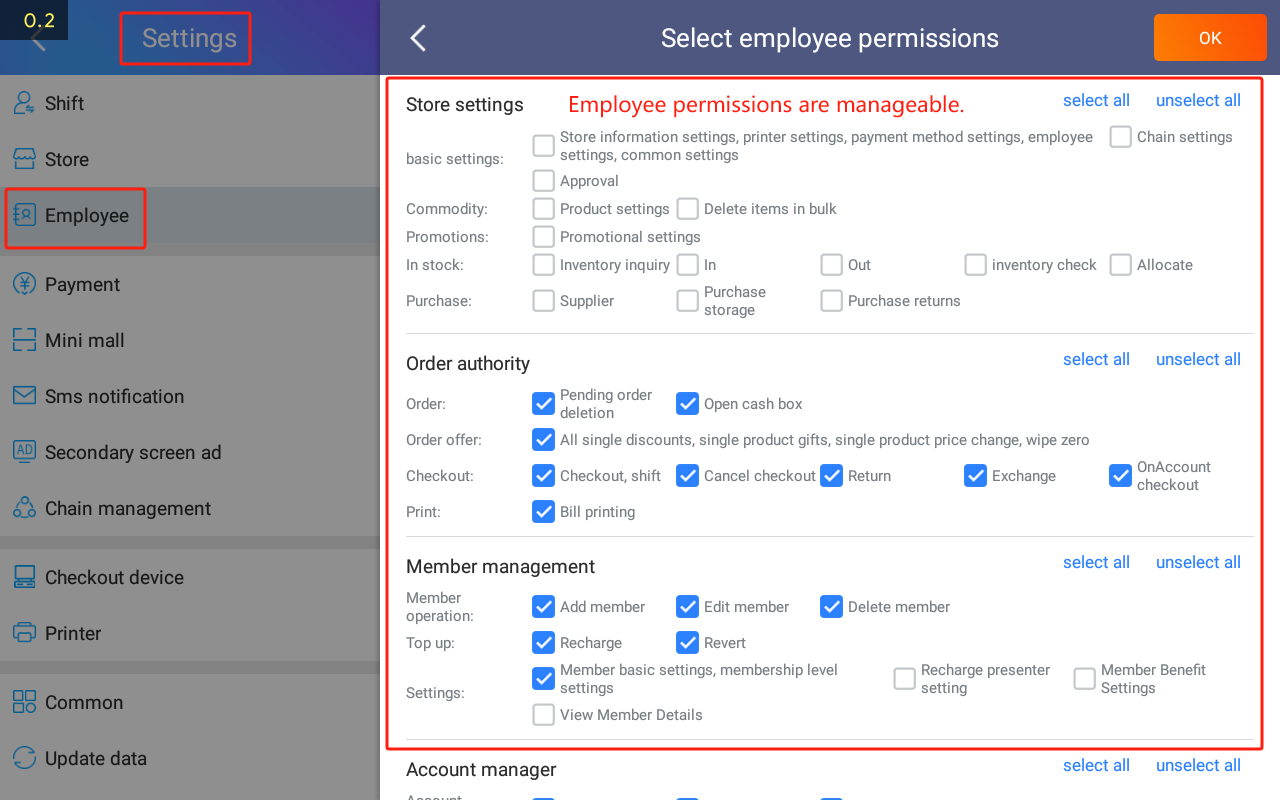This screenshot has height=800, width=1280.
Task: Open the Sms notification envelope icon
Action: pyautogui.click(x=25, y=396)
